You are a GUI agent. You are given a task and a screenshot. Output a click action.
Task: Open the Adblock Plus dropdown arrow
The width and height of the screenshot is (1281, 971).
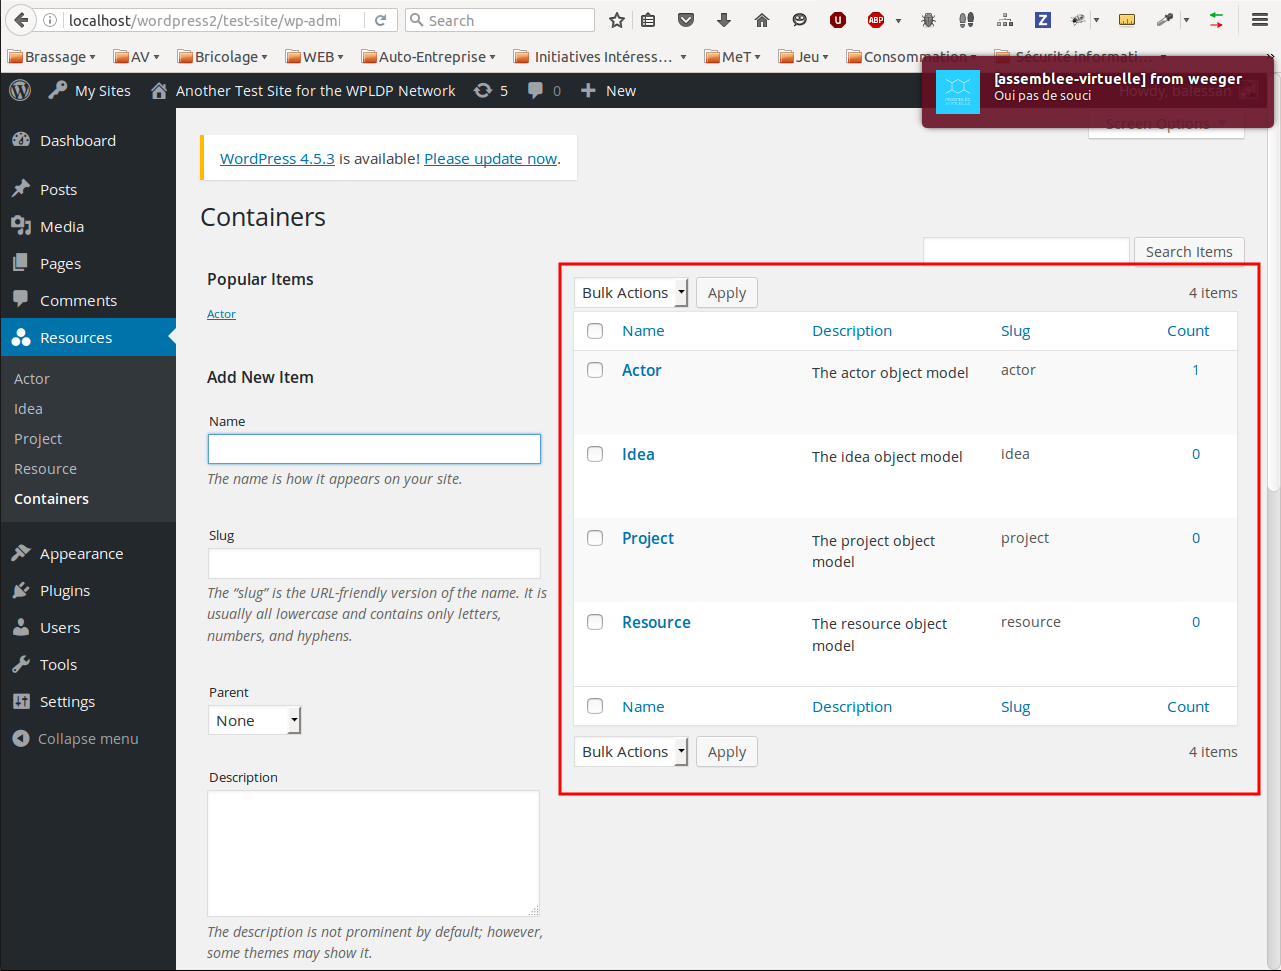pyautogui.click(x=898, y=20)
